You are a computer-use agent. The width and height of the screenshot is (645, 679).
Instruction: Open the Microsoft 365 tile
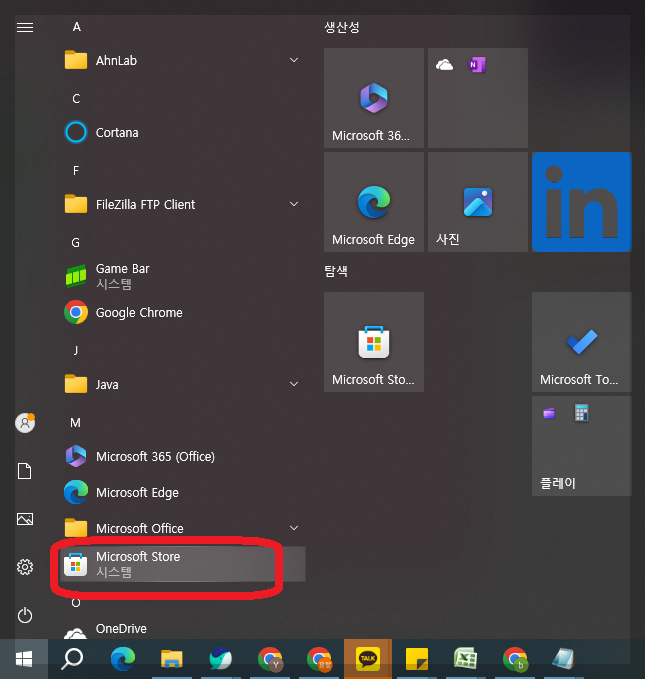[374, 98]
